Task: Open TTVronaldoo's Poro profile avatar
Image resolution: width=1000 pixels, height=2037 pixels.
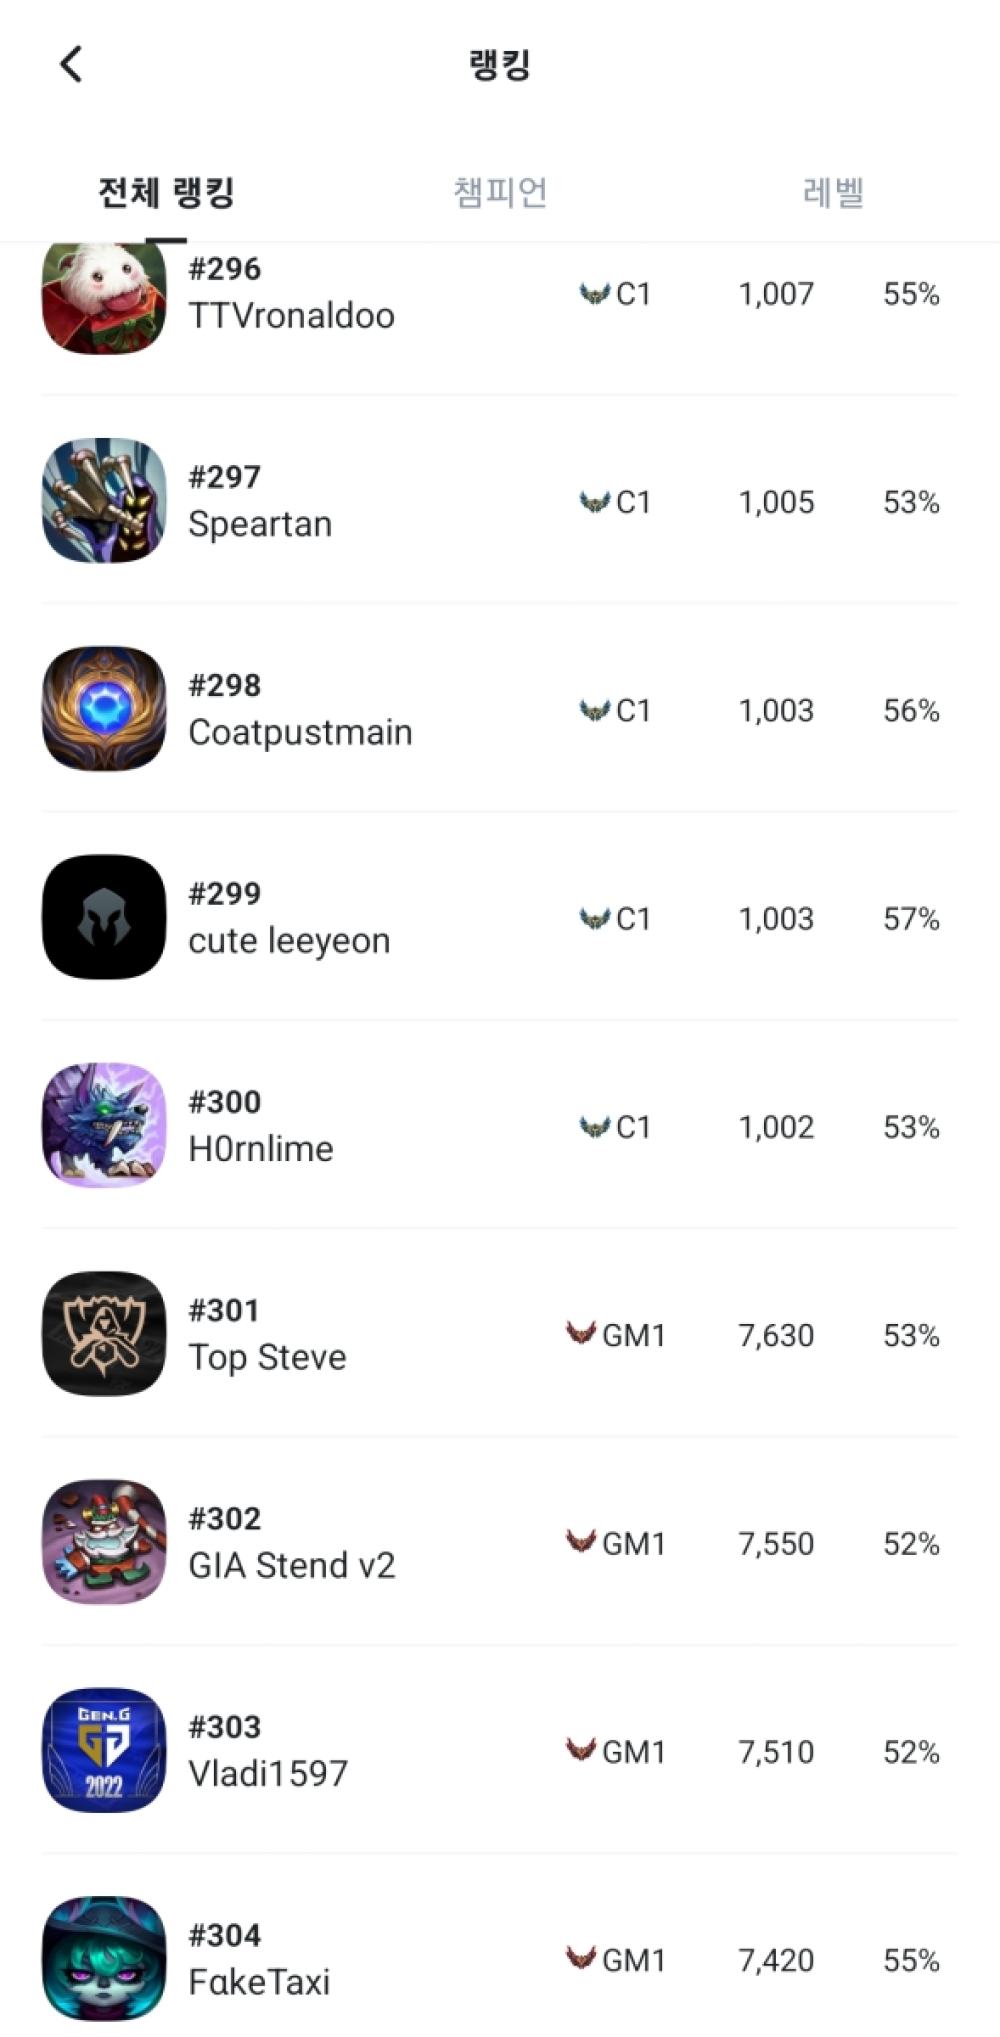Action: coord(104,296)
